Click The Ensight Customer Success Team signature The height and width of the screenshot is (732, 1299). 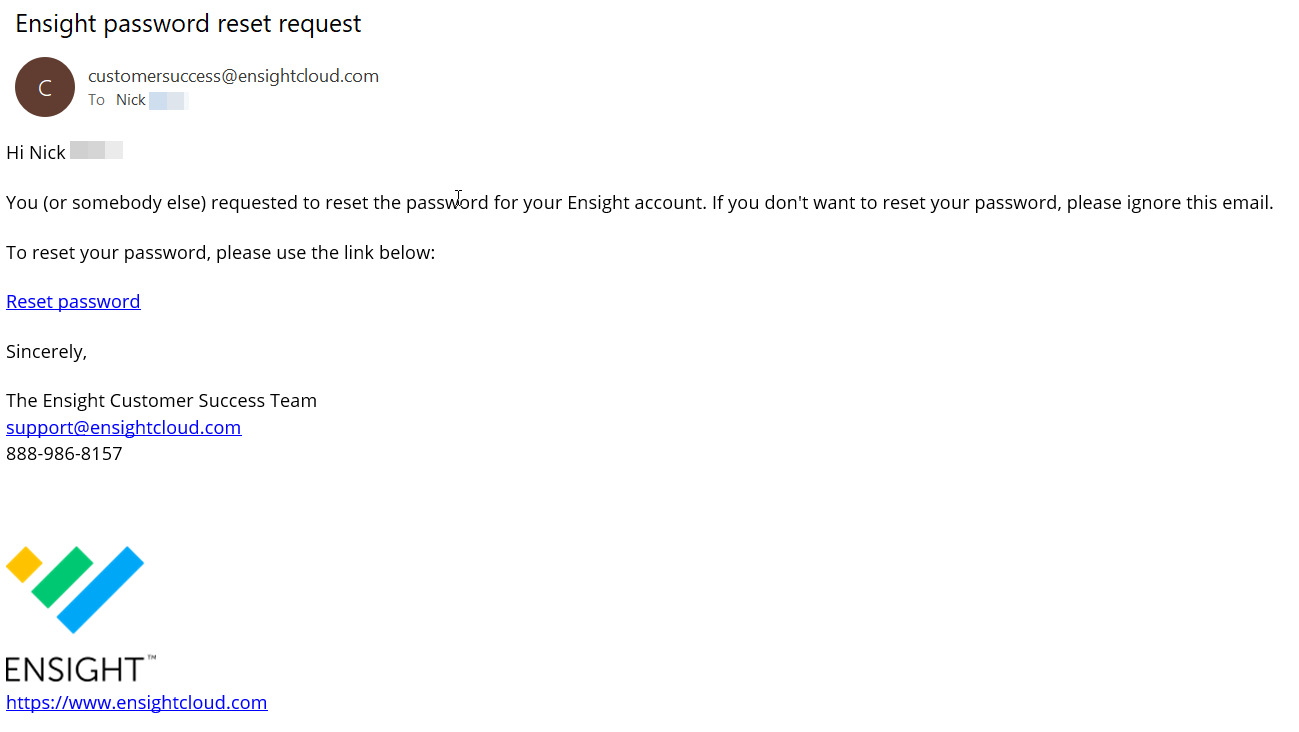point(161,400)
